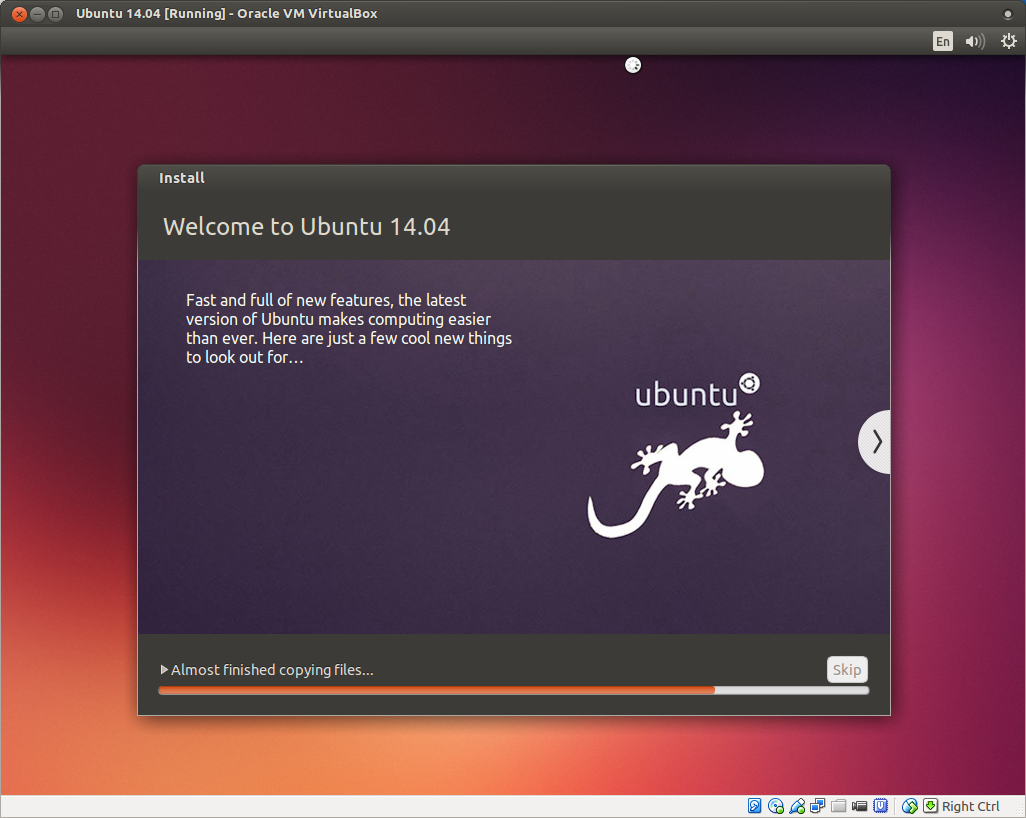Toggle the keyboard capture indicator

(931, 806)
